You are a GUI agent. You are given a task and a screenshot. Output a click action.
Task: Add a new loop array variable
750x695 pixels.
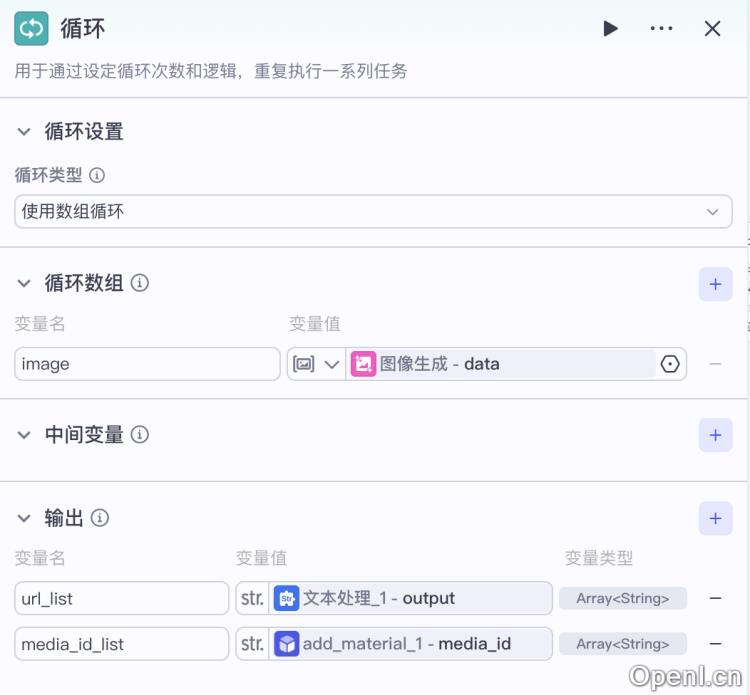pyautogui.click(x=716, y=284)
